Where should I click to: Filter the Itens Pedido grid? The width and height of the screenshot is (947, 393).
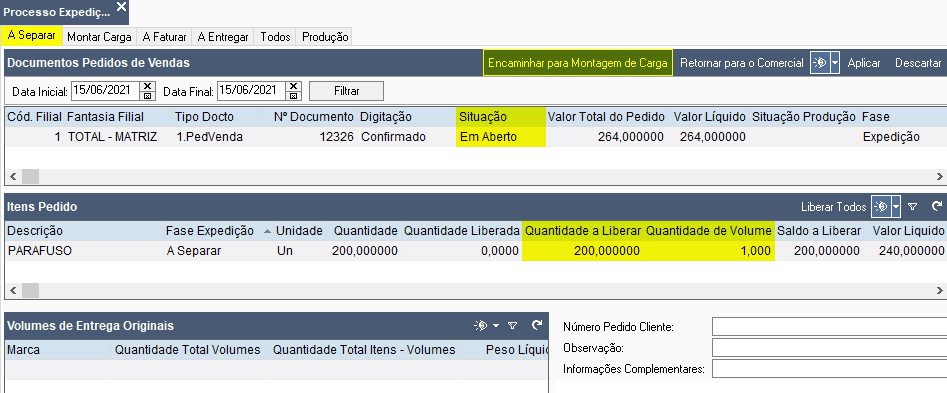(913, 207)
